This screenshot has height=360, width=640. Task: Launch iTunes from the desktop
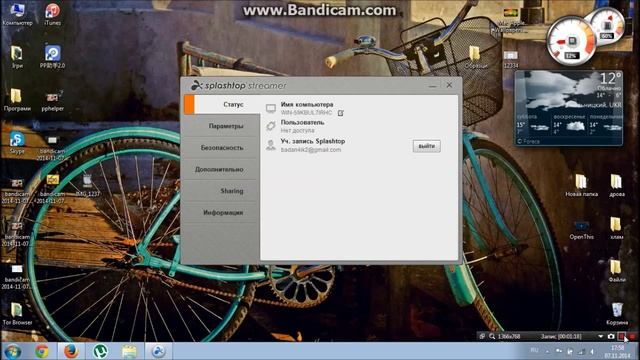[x=53, y=14]
